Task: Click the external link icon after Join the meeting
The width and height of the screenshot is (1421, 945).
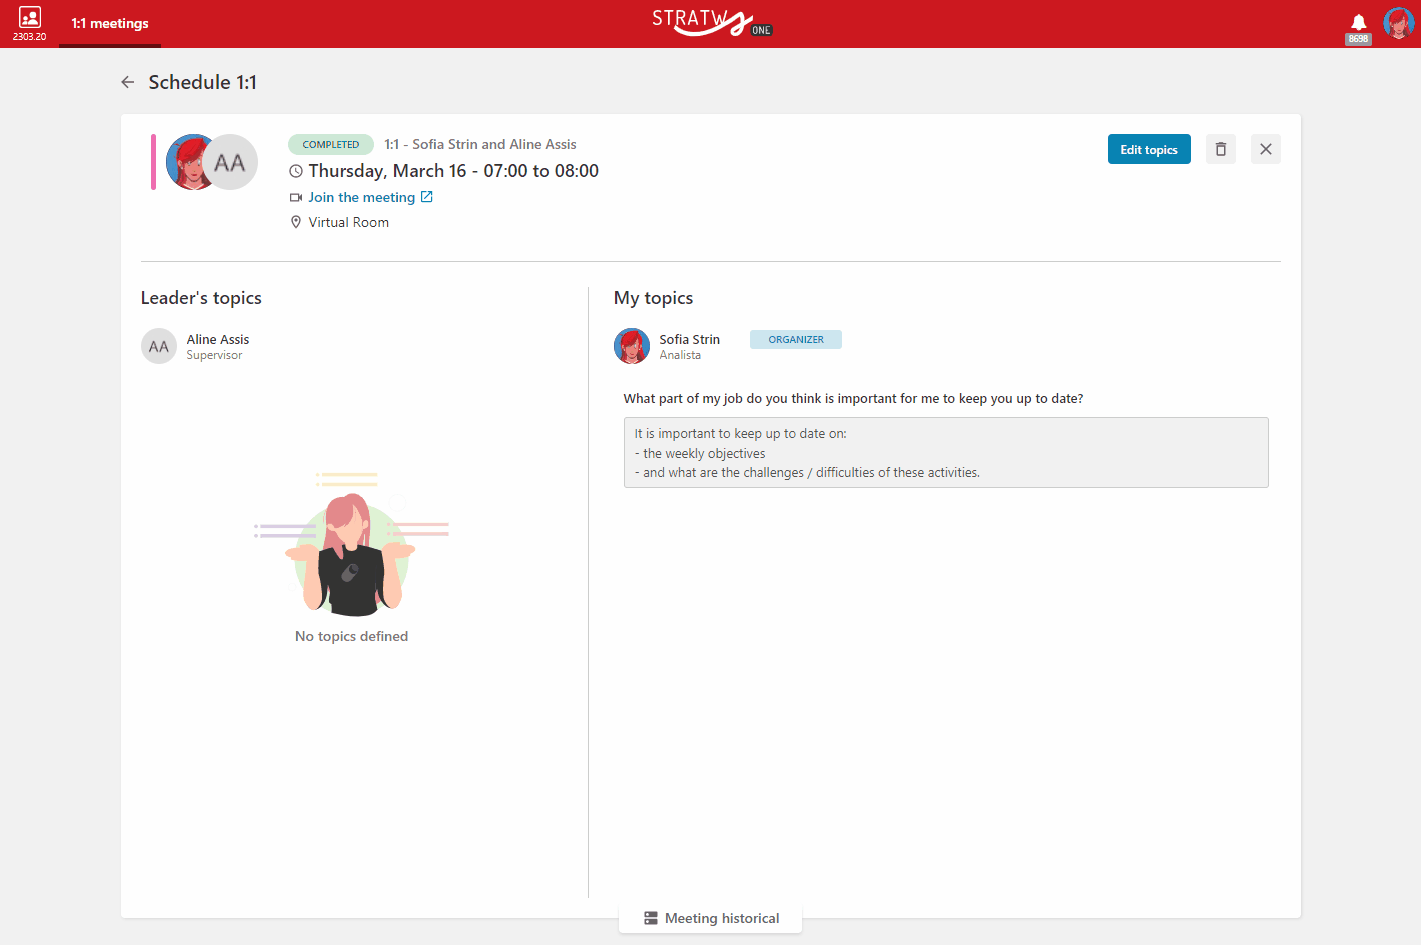Action: 427,197
